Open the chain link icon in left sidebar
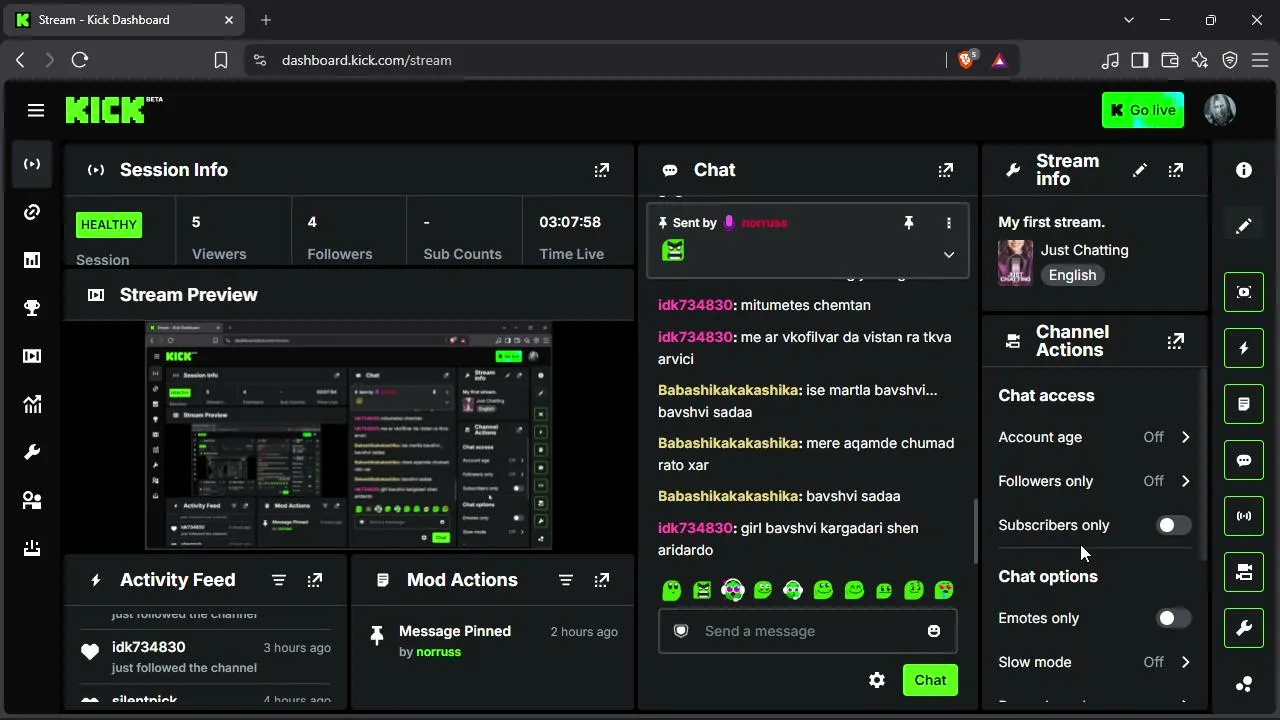The width and height of the screenshot is (1280, 720). [32, 212]
